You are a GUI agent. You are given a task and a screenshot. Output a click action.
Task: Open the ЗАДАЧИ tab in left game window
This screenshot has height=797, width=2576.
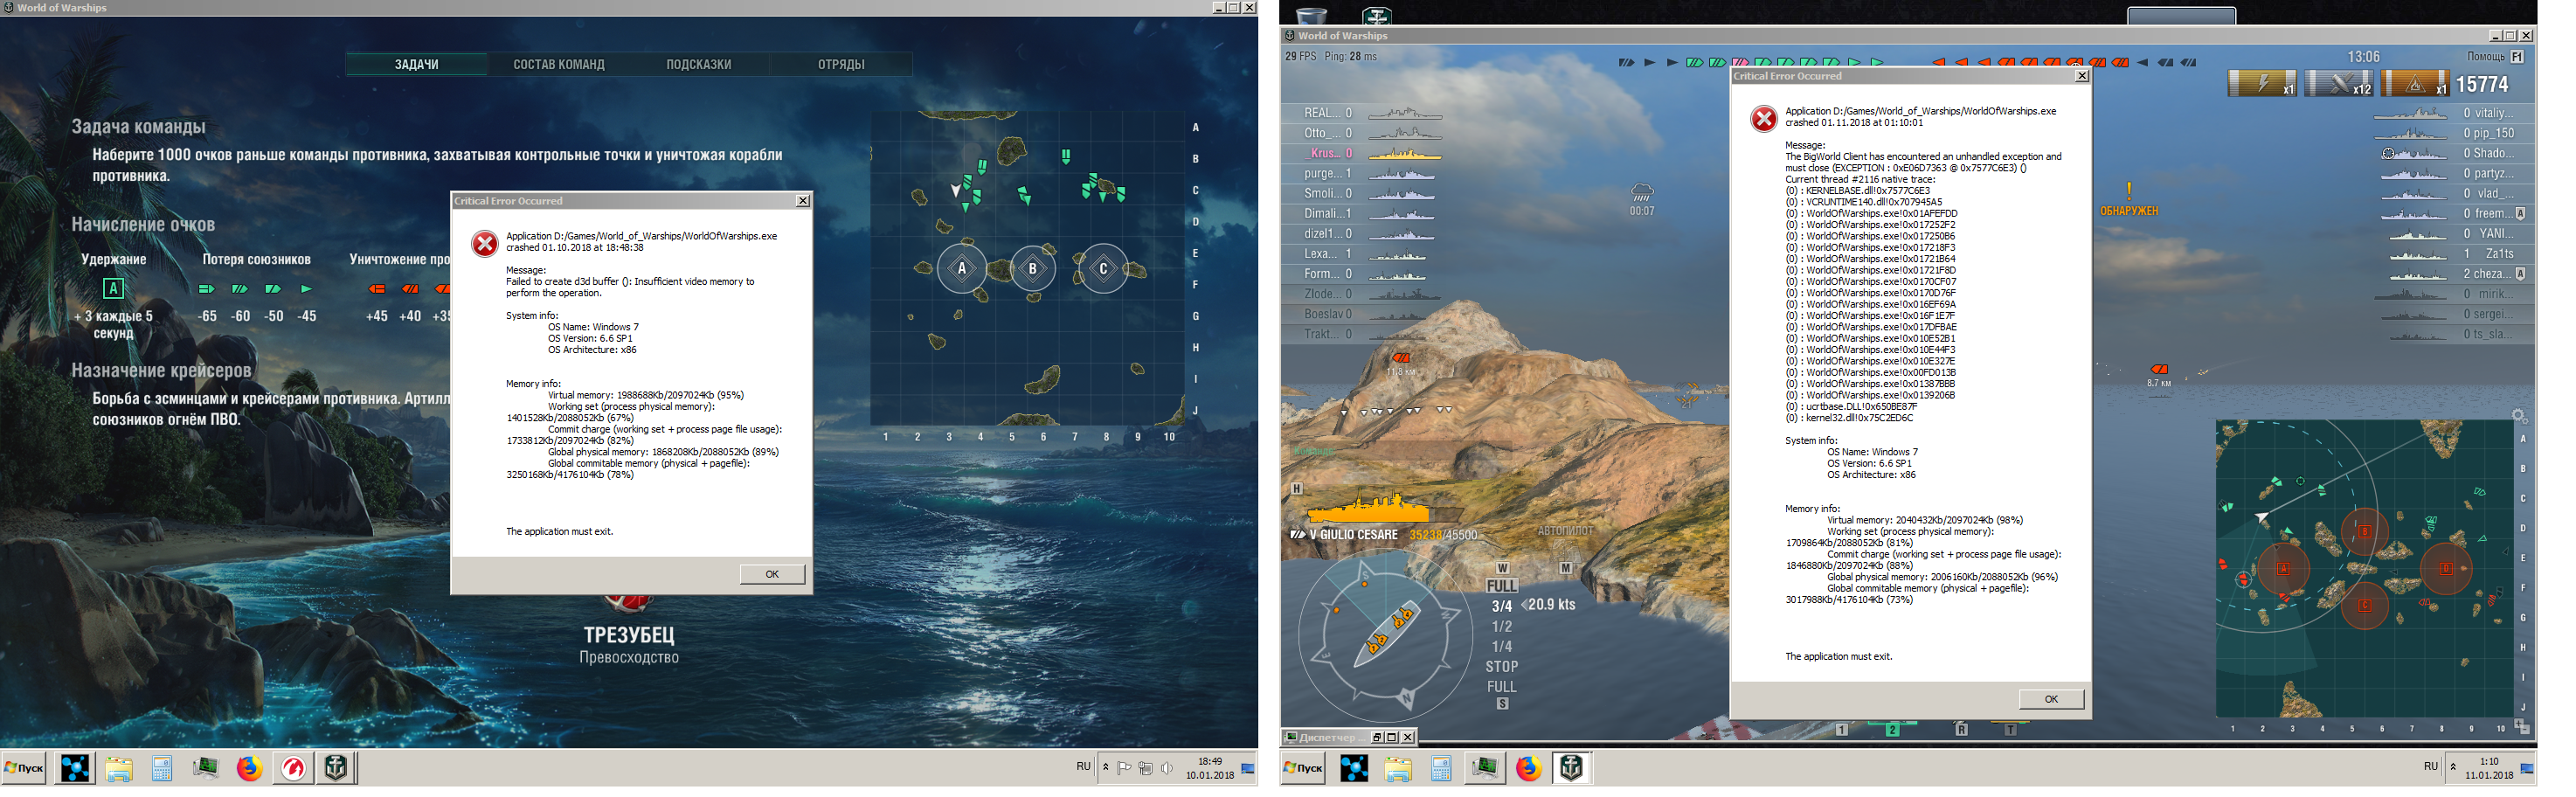(416, 64)
